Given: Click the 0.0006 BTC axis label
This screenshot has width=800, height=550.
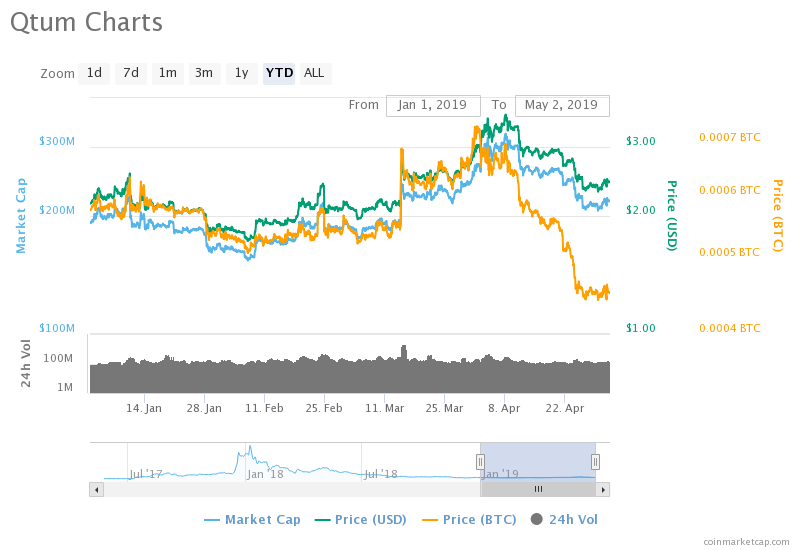Looking at the screenshot, I should pyautogui.click(x=730, y=190).
